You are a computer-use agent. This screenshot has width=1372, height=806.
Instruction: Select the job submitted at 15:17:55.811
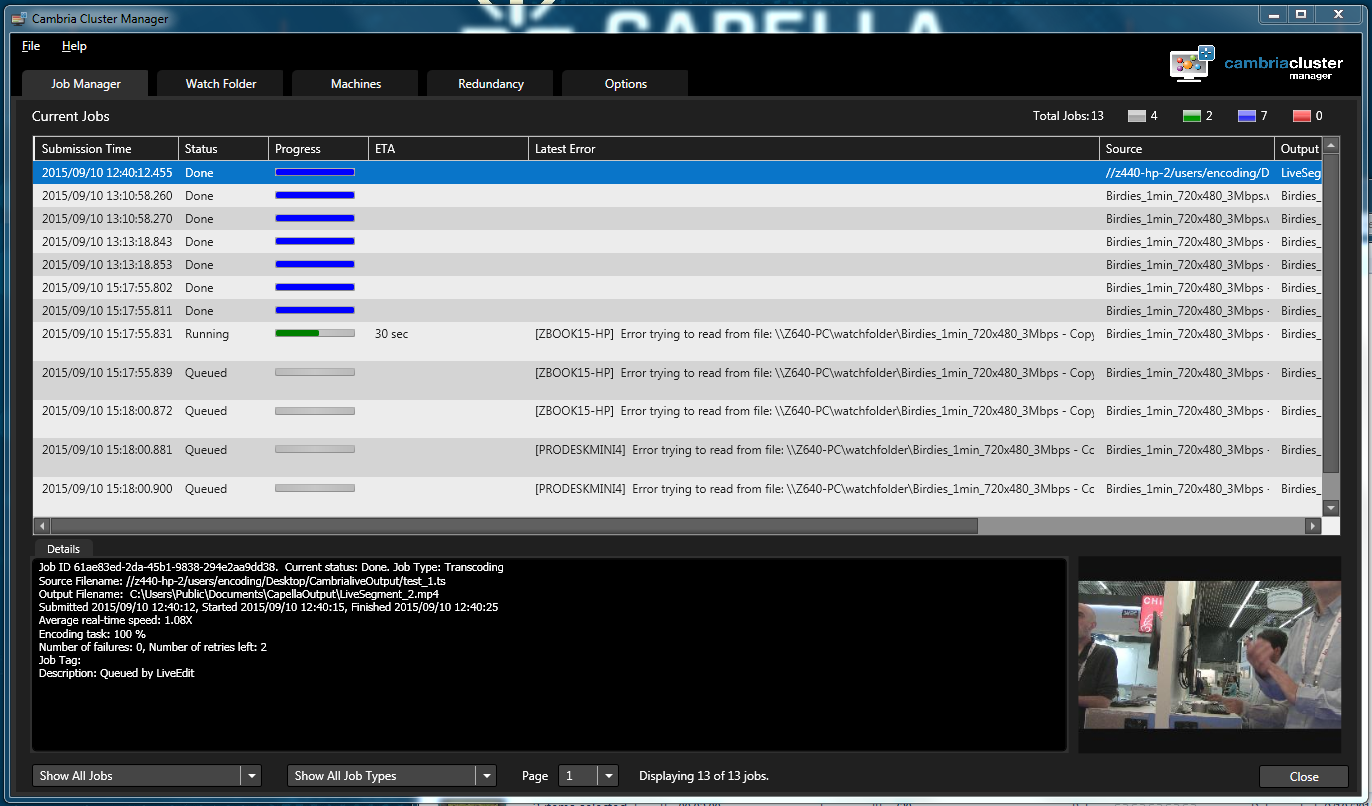tap(678, 311)
